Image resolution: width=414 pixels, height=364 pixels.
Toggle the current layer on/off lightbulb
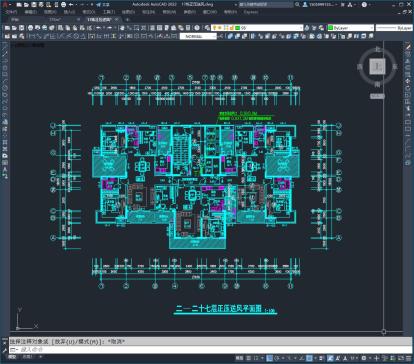click(214, 28)
